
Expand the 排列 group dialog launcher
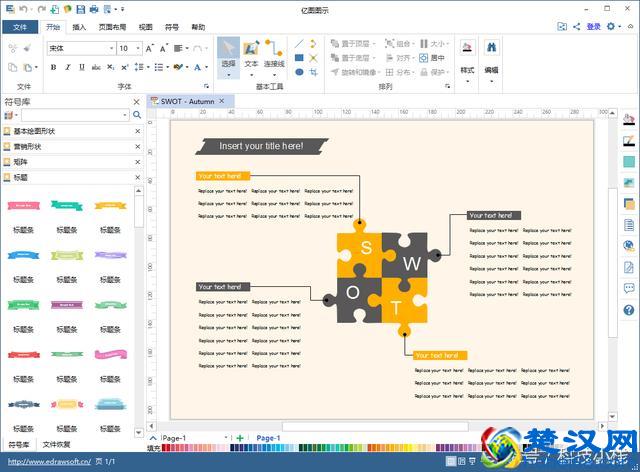(447, 86)
